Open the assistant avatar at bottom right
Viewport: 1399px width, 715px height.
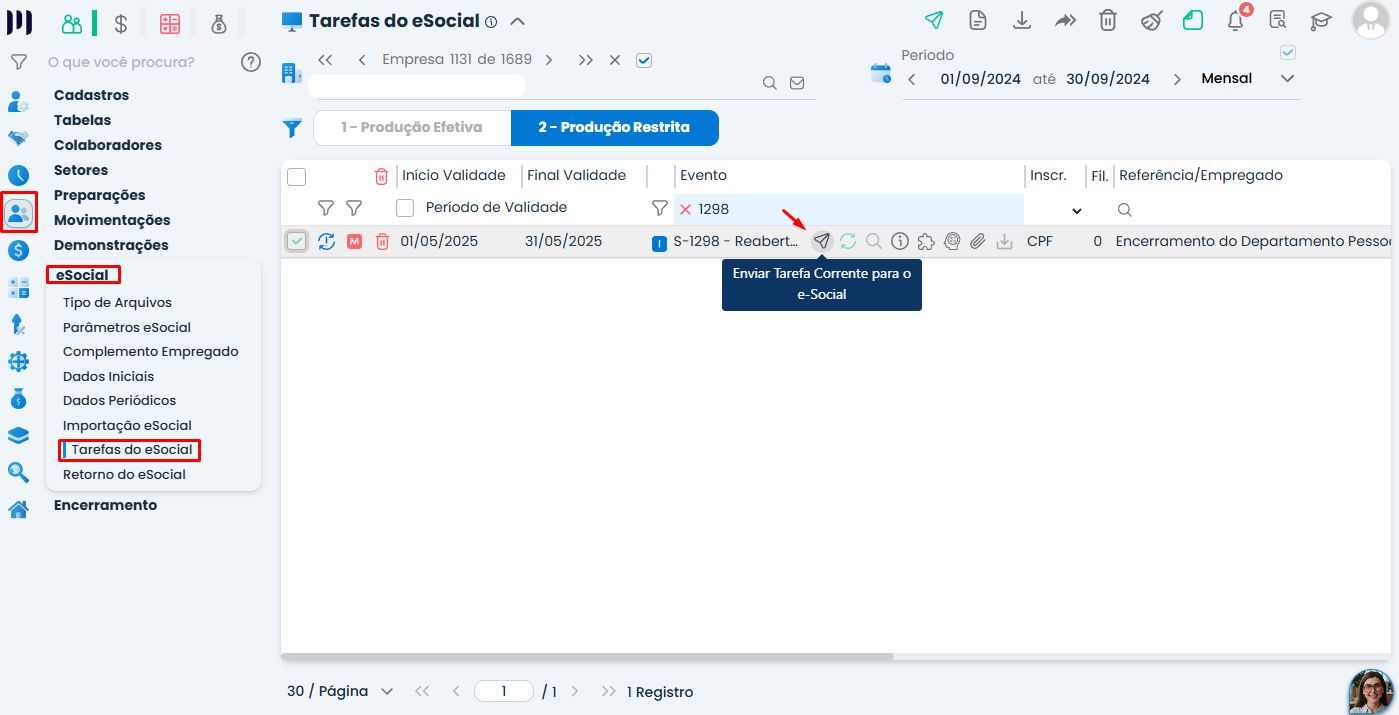tap(1370, 691)
